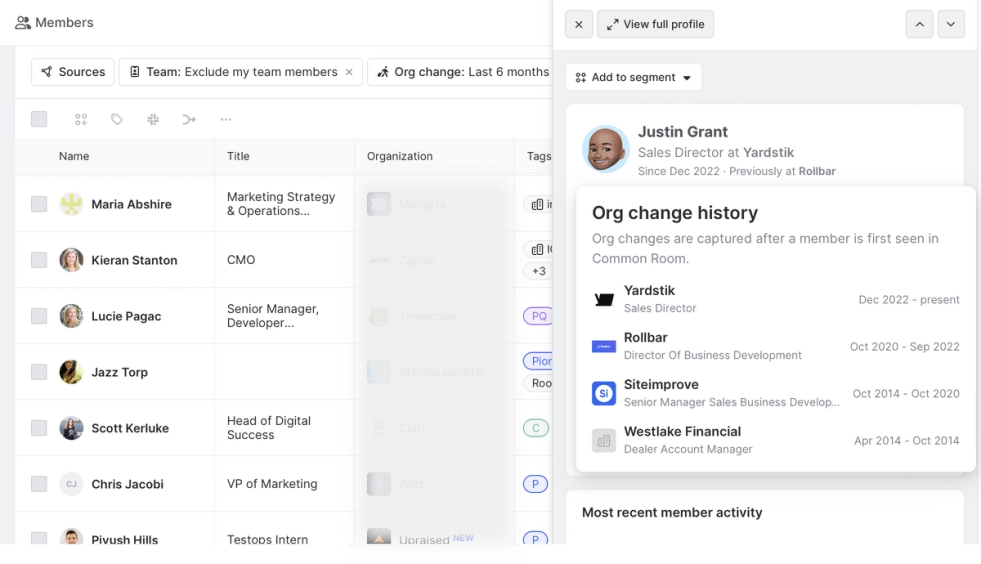The height and width of the screenshot is (564, 981).
Task: Click the 'CMO' title cell
Action: [241, 260]
